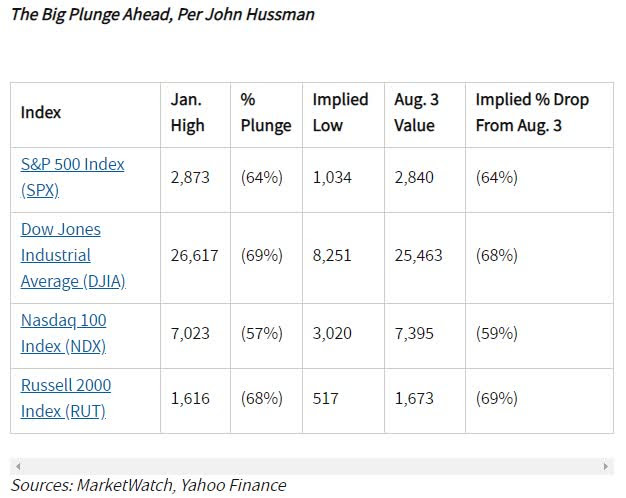The height and width of the screenshot is (498, 626).
Task: Select the 26,617 Jan. High cell
Action: [194, 255]
